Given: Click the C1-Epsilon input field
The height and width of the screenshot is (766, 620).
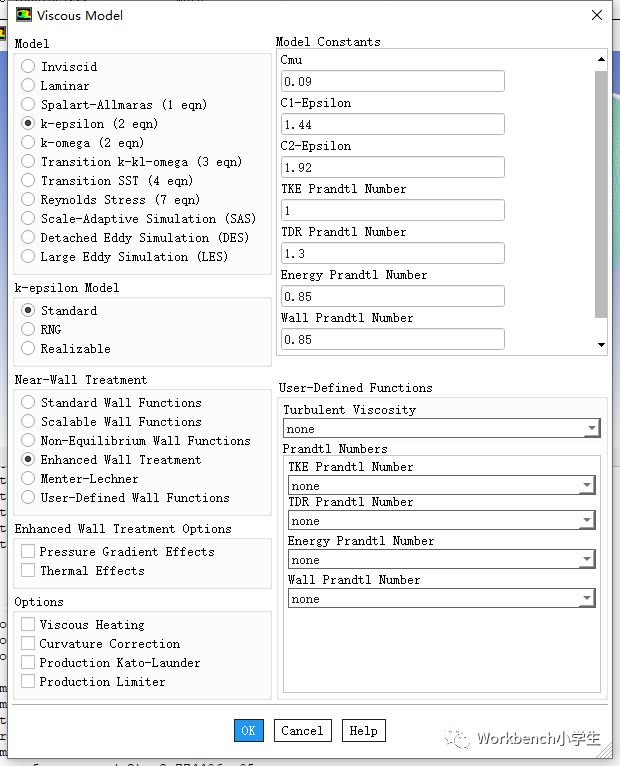Looking at the screenshot, I should (x=393, y=124).
